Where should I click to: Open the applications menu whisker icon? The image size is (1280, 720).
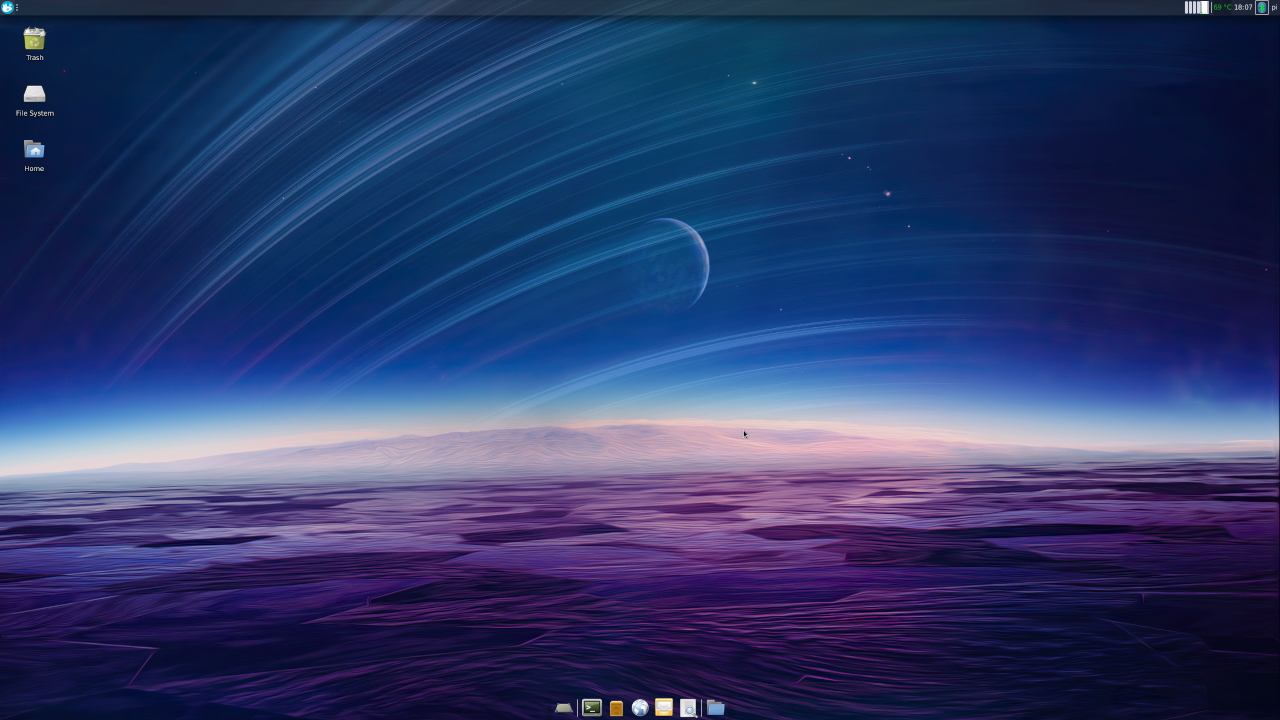[x=7, y=7]
